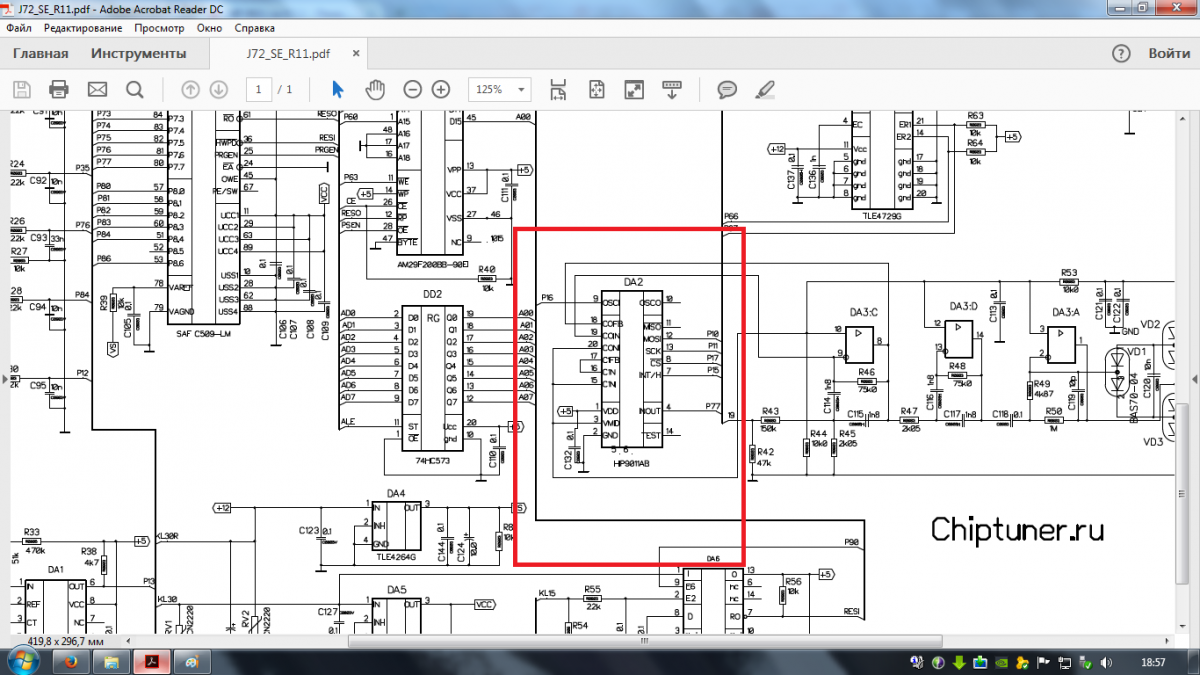Click the TLE4264G regulator label
The image size is (1200, 675).
(x=396, y=556)
